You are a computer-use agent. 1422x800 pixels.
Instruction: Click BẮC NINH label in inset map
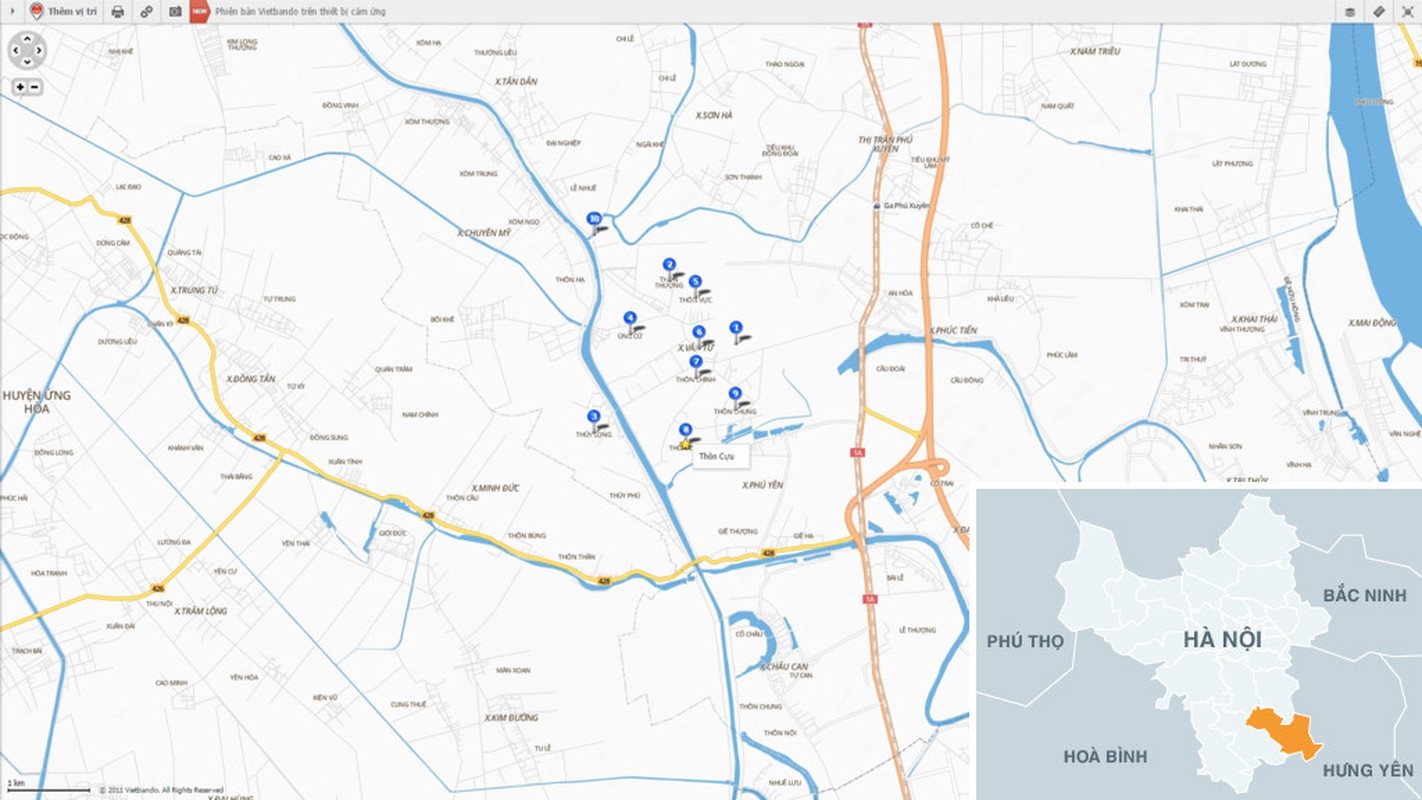click(1364, 596)
